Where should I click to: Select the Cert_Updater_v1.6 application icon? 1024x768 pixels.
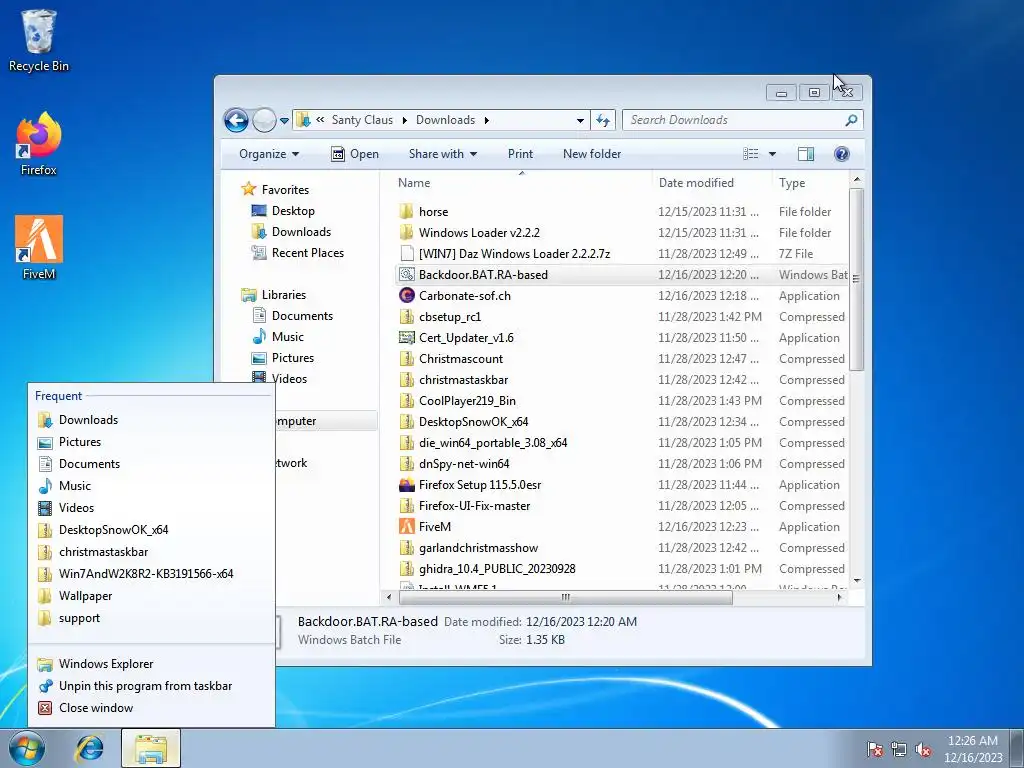406,338
